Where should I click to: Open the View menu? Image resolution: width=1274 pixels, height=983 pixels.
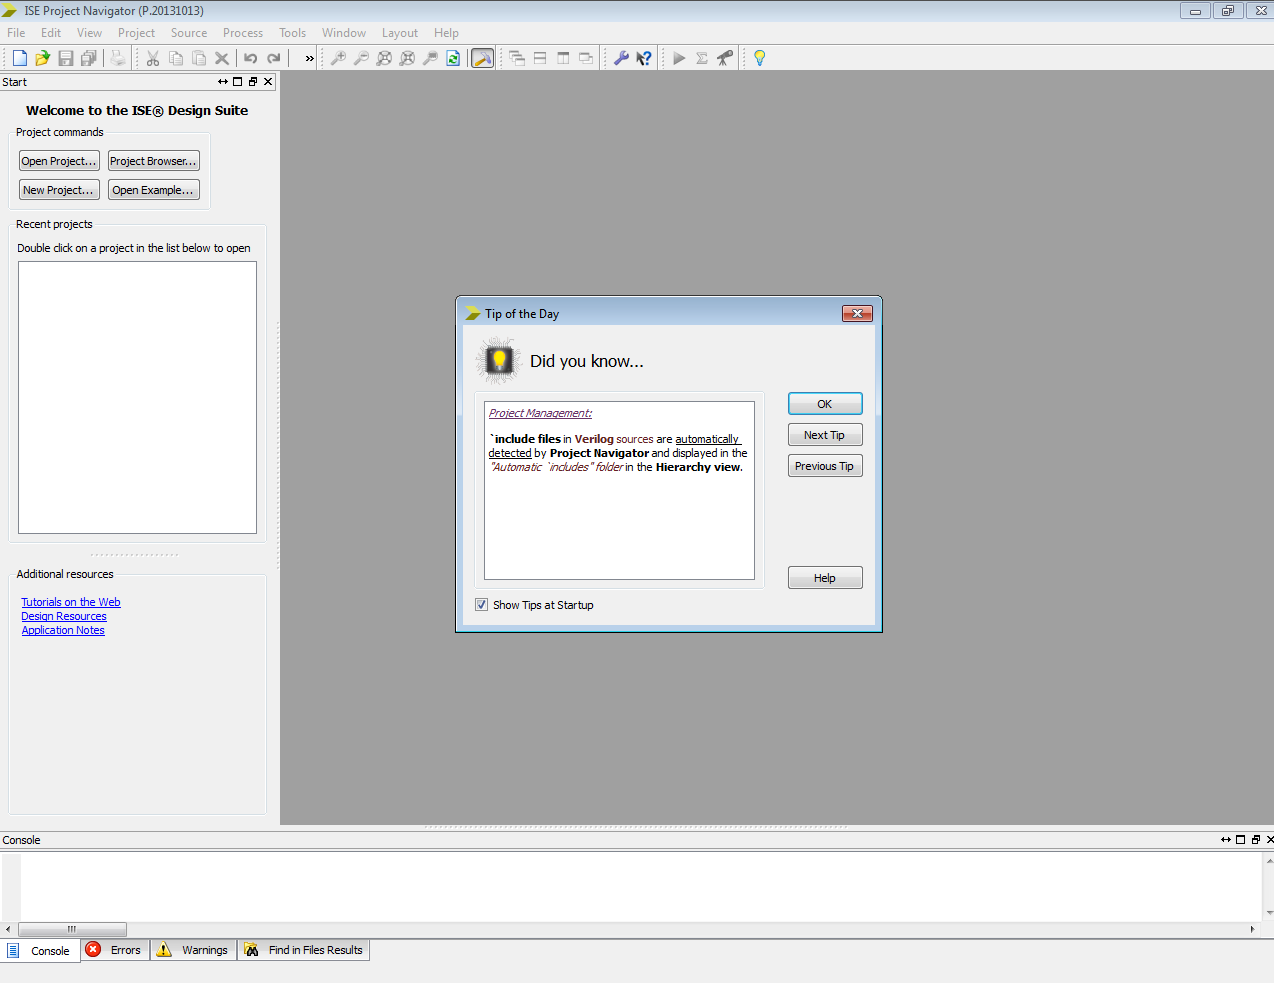point(89,33)
